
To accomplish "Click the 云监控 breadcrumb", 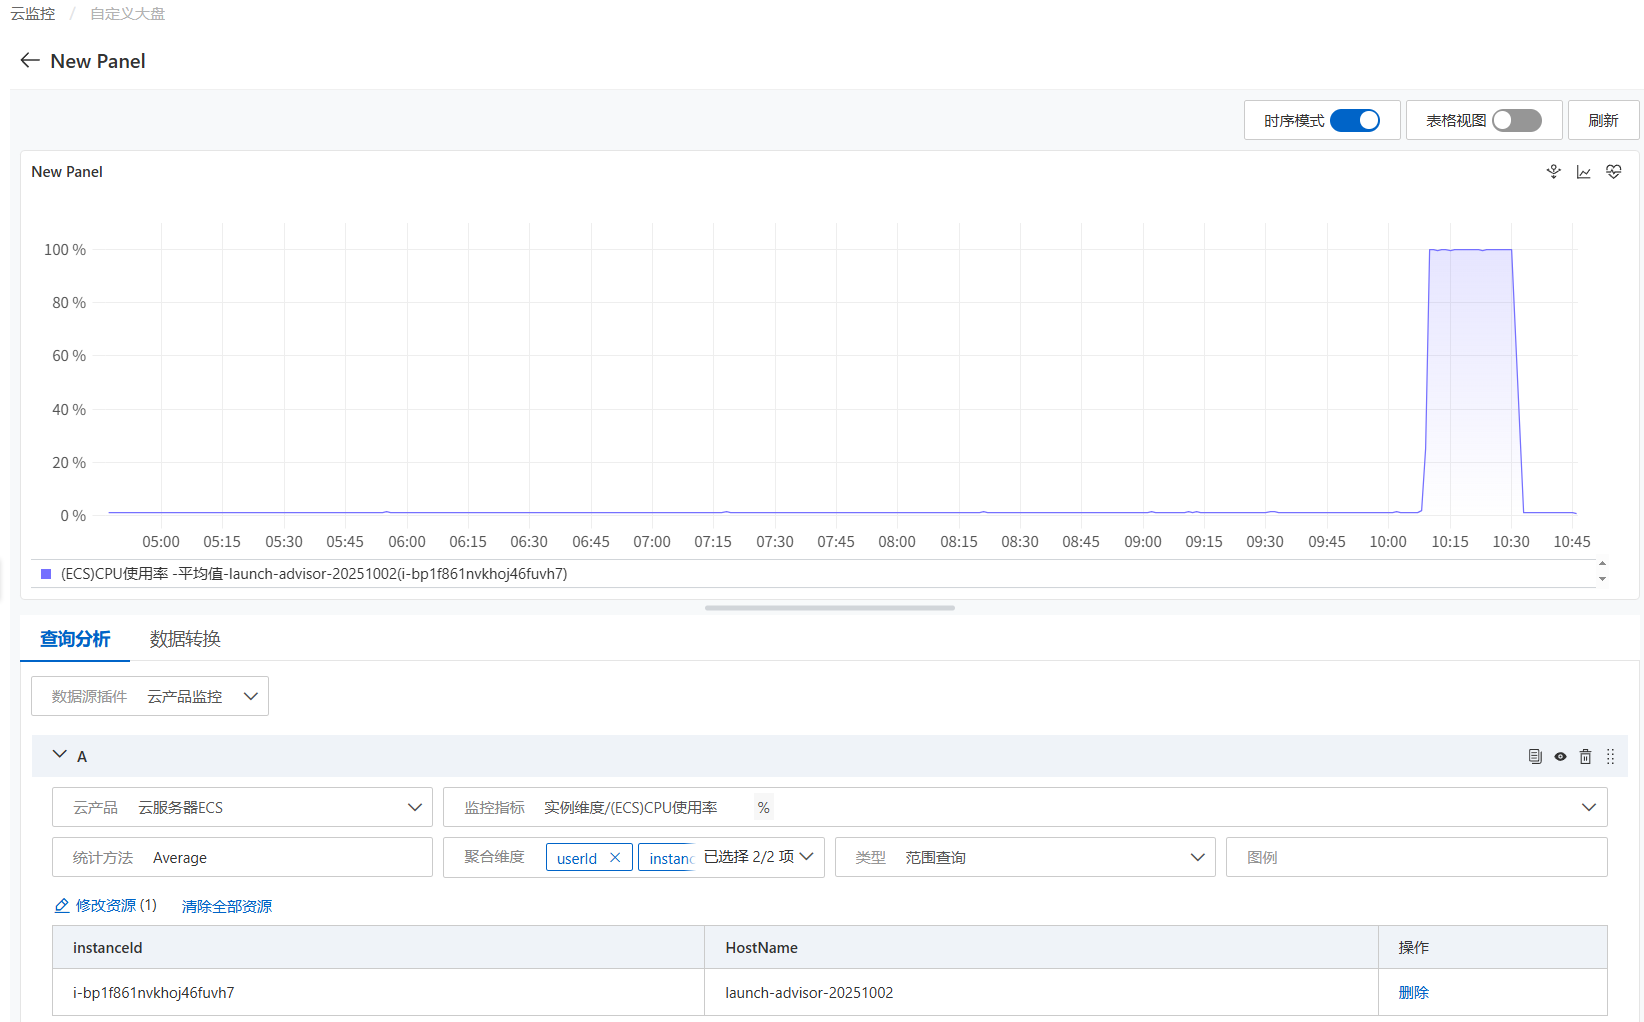I will 33,14.
